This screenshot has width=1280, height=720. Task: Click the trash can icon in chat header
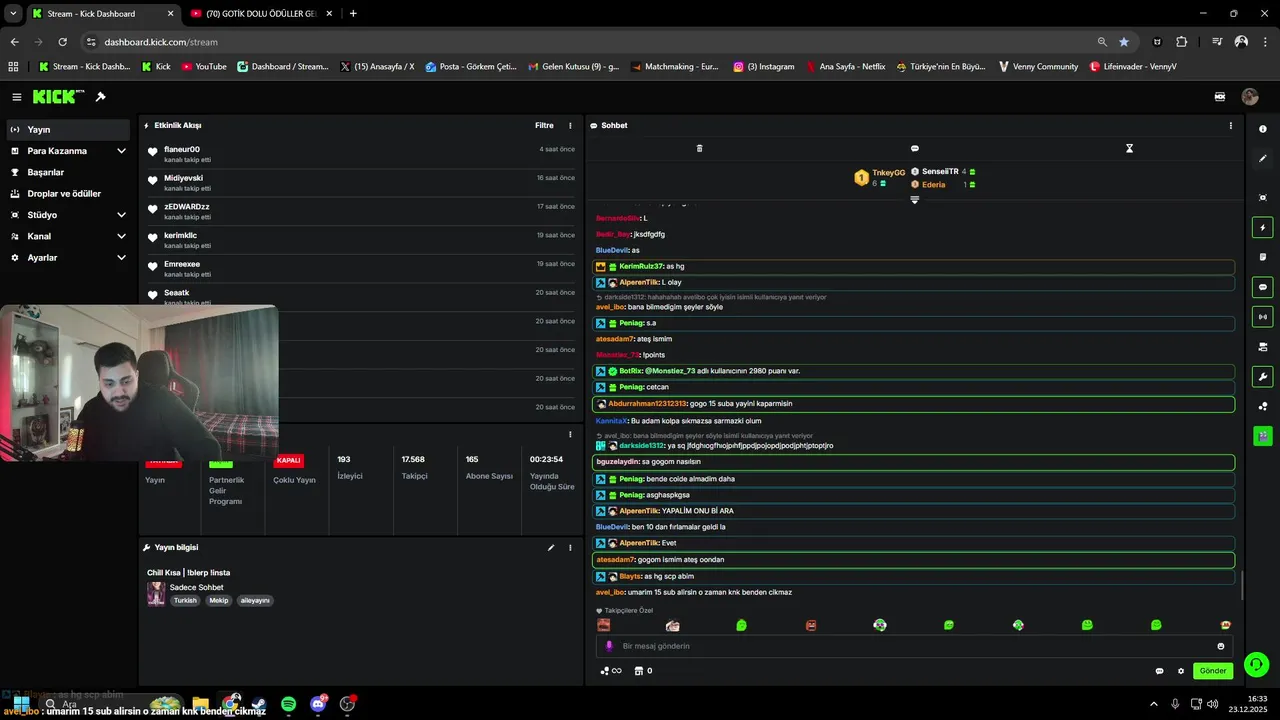coord(699,148)
